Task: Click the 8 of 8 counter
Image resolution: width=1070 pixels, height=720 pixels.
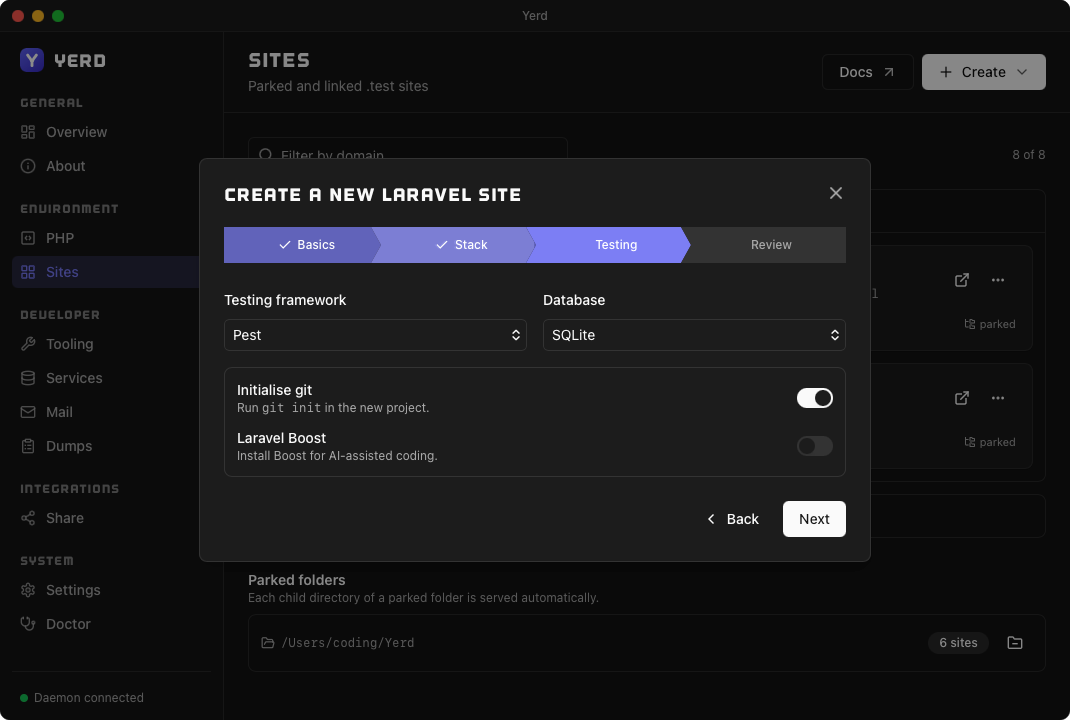Action: (x=1028, y=154)
